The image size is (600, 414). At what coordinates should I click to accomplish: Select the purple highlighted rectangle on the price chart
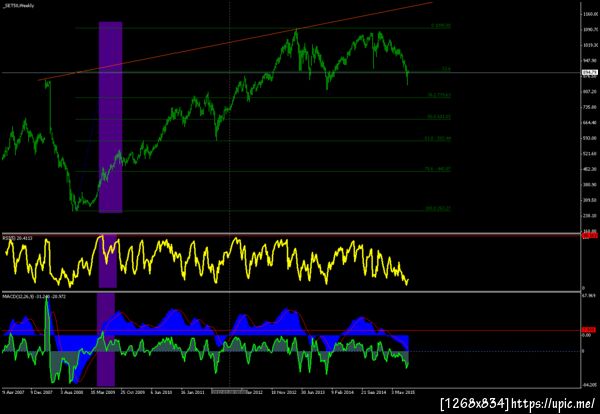[x=111, y=117]
